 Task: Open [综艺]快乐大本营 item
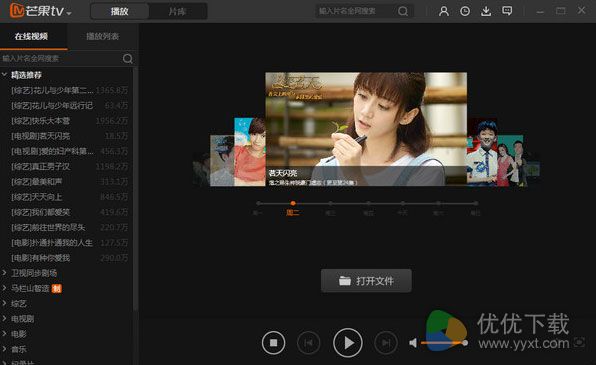click(69, 121)
